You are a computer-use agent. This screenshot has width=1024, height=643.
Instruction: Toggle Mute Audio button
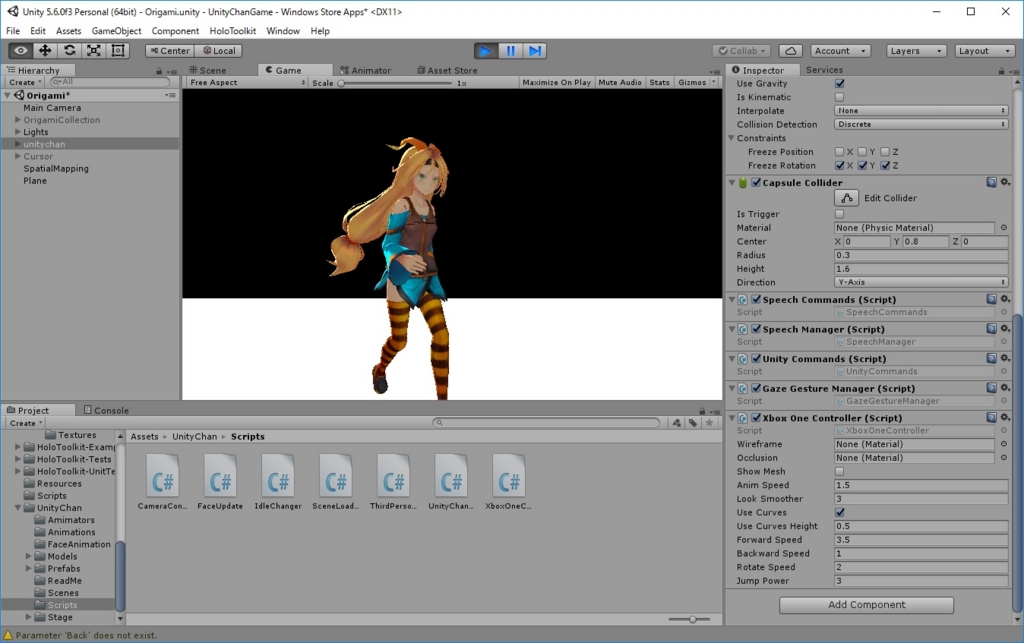tap(620, 82)
